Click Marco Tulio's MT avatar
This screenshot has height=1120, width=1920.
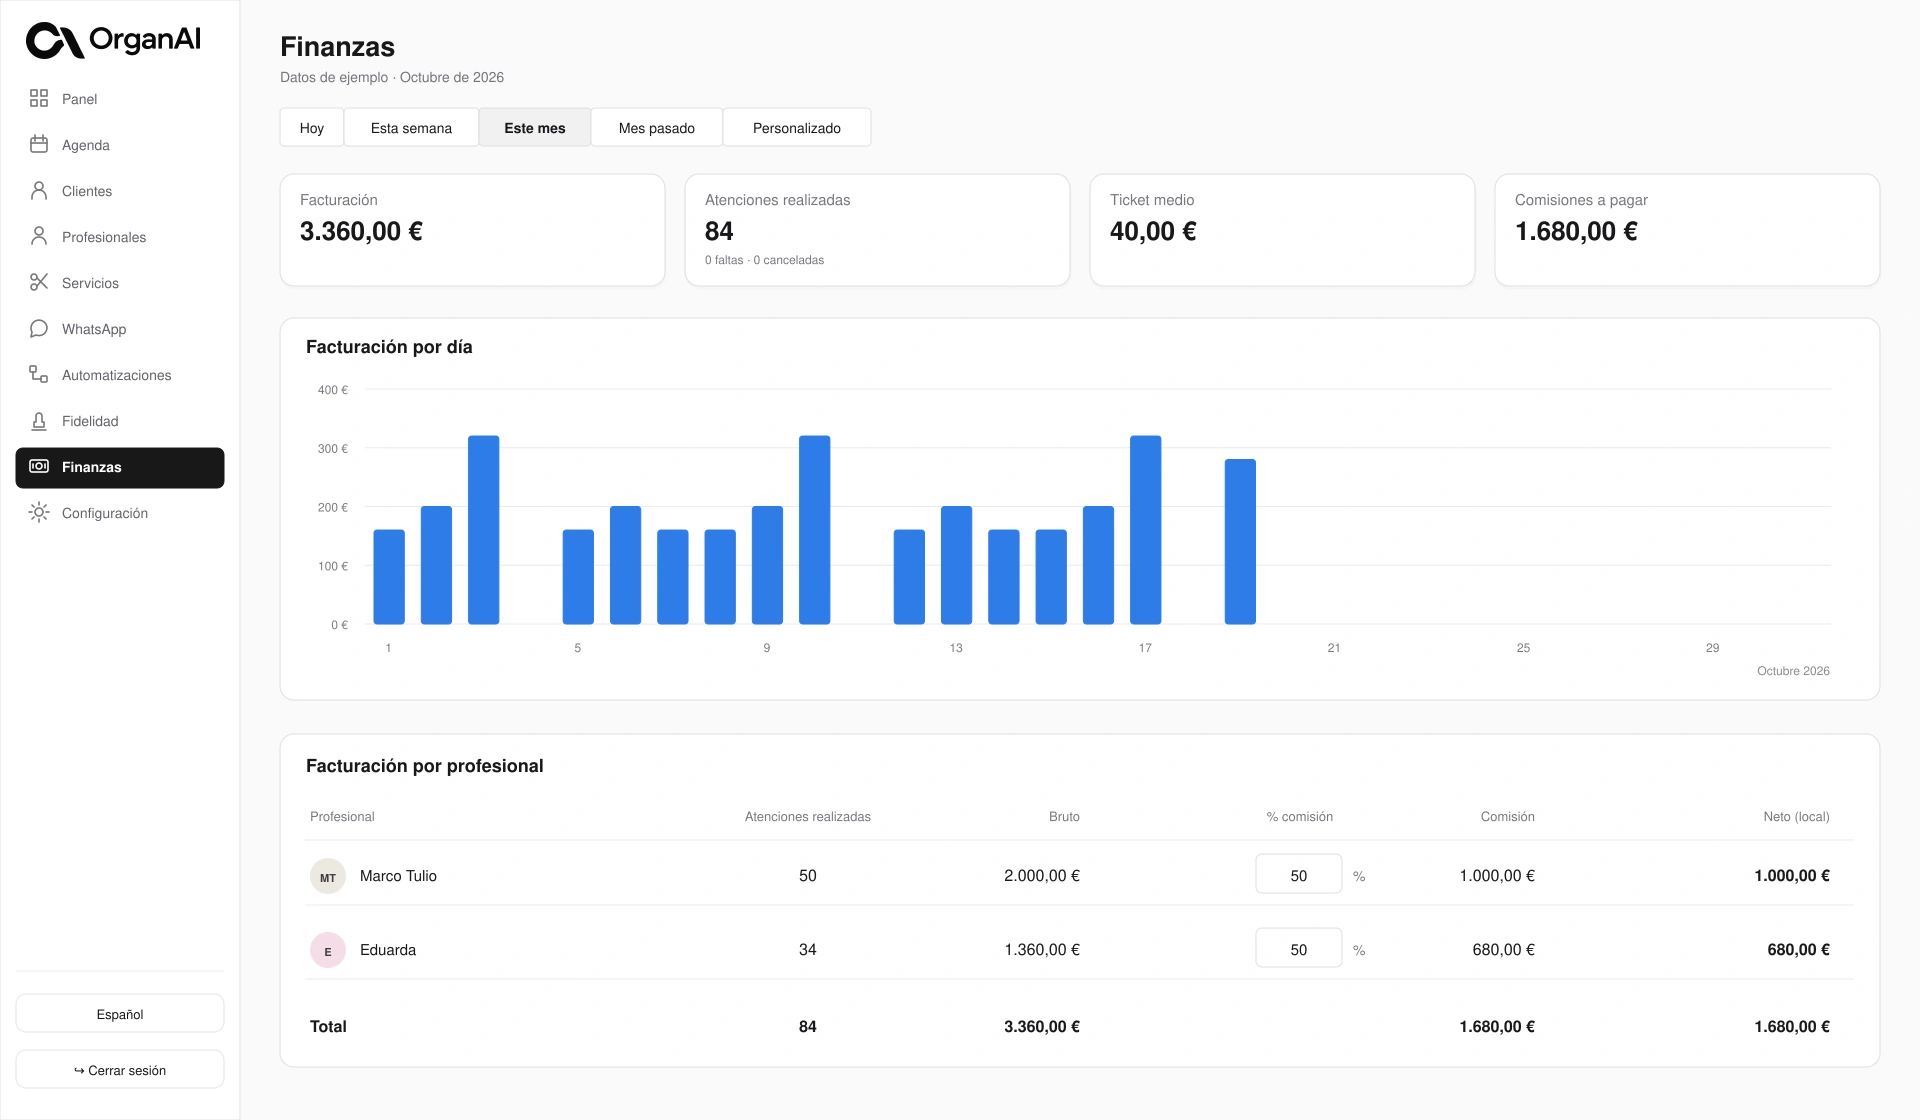tap(328, 877)
